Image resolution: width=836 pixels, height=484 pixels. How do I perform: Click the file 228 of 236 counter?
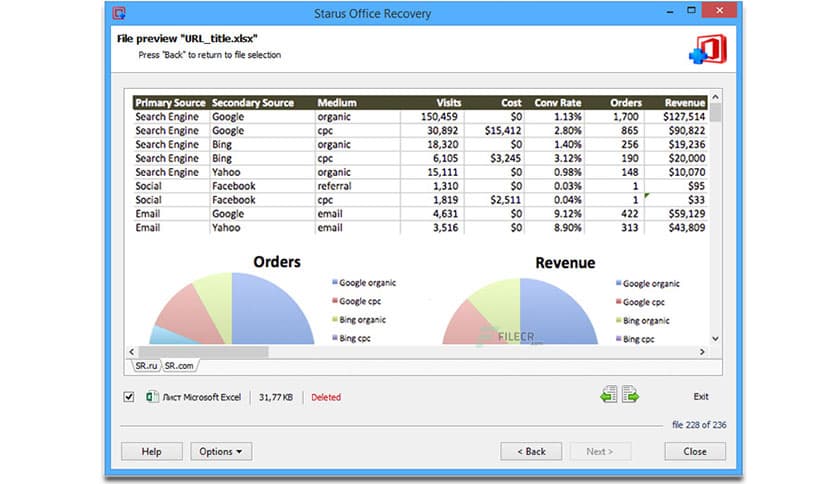pos(699,425)
